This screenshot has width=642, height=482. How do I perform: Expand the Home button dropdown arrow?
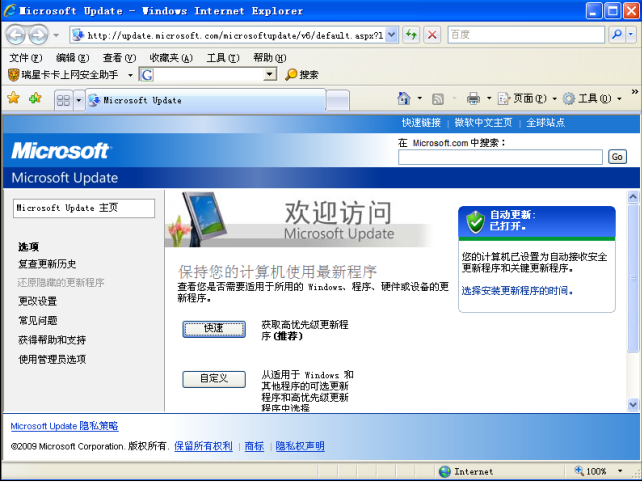(420, 98)
